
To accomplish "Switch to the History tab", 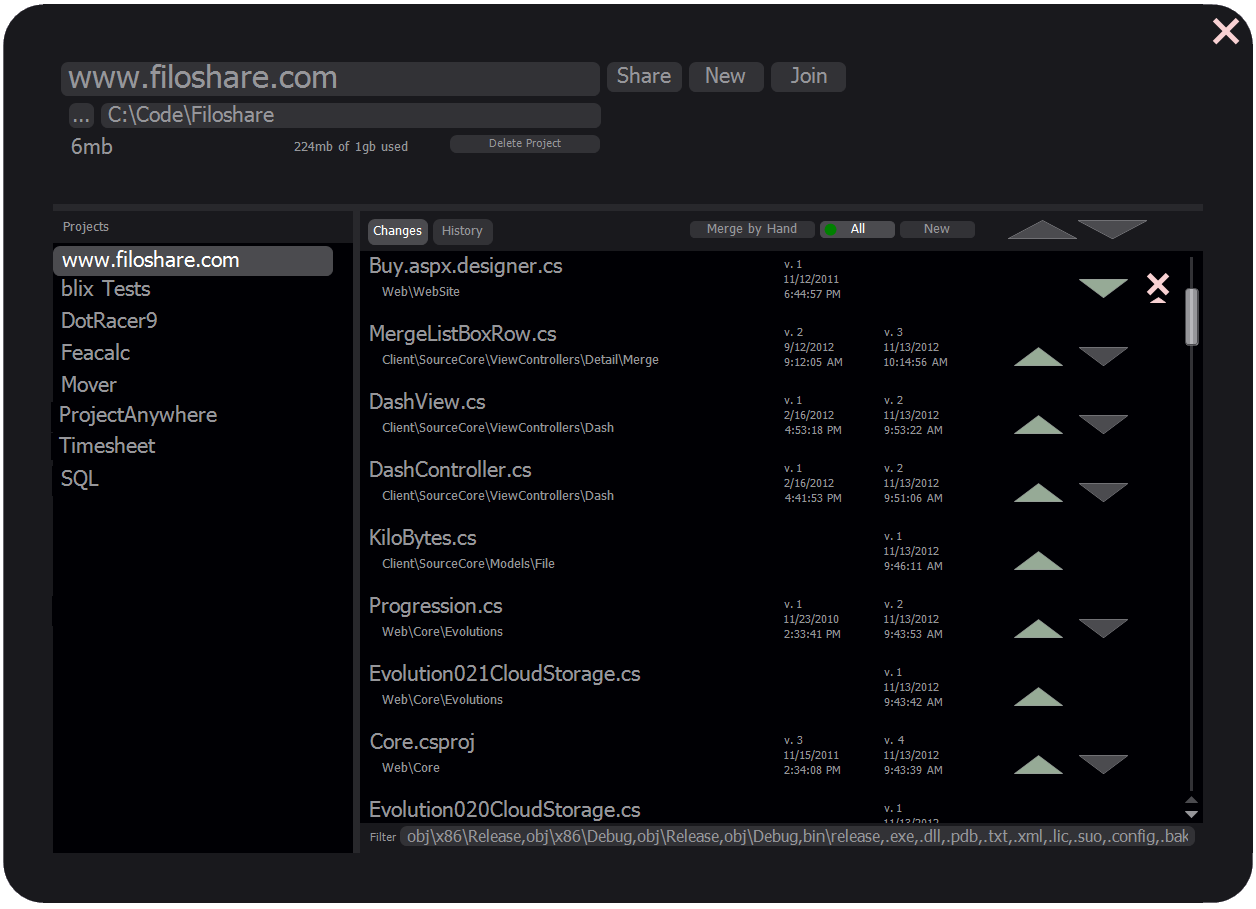I will click(x=462, y=231).
